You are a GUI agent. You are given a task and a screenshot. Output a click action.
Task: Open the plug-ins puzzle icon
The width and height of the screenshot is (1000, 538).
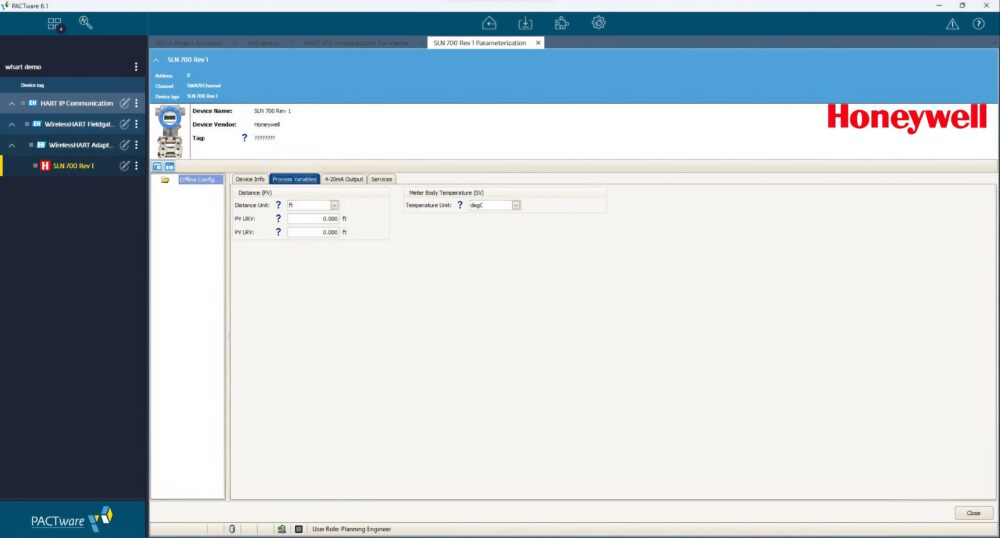click(561, 24)
